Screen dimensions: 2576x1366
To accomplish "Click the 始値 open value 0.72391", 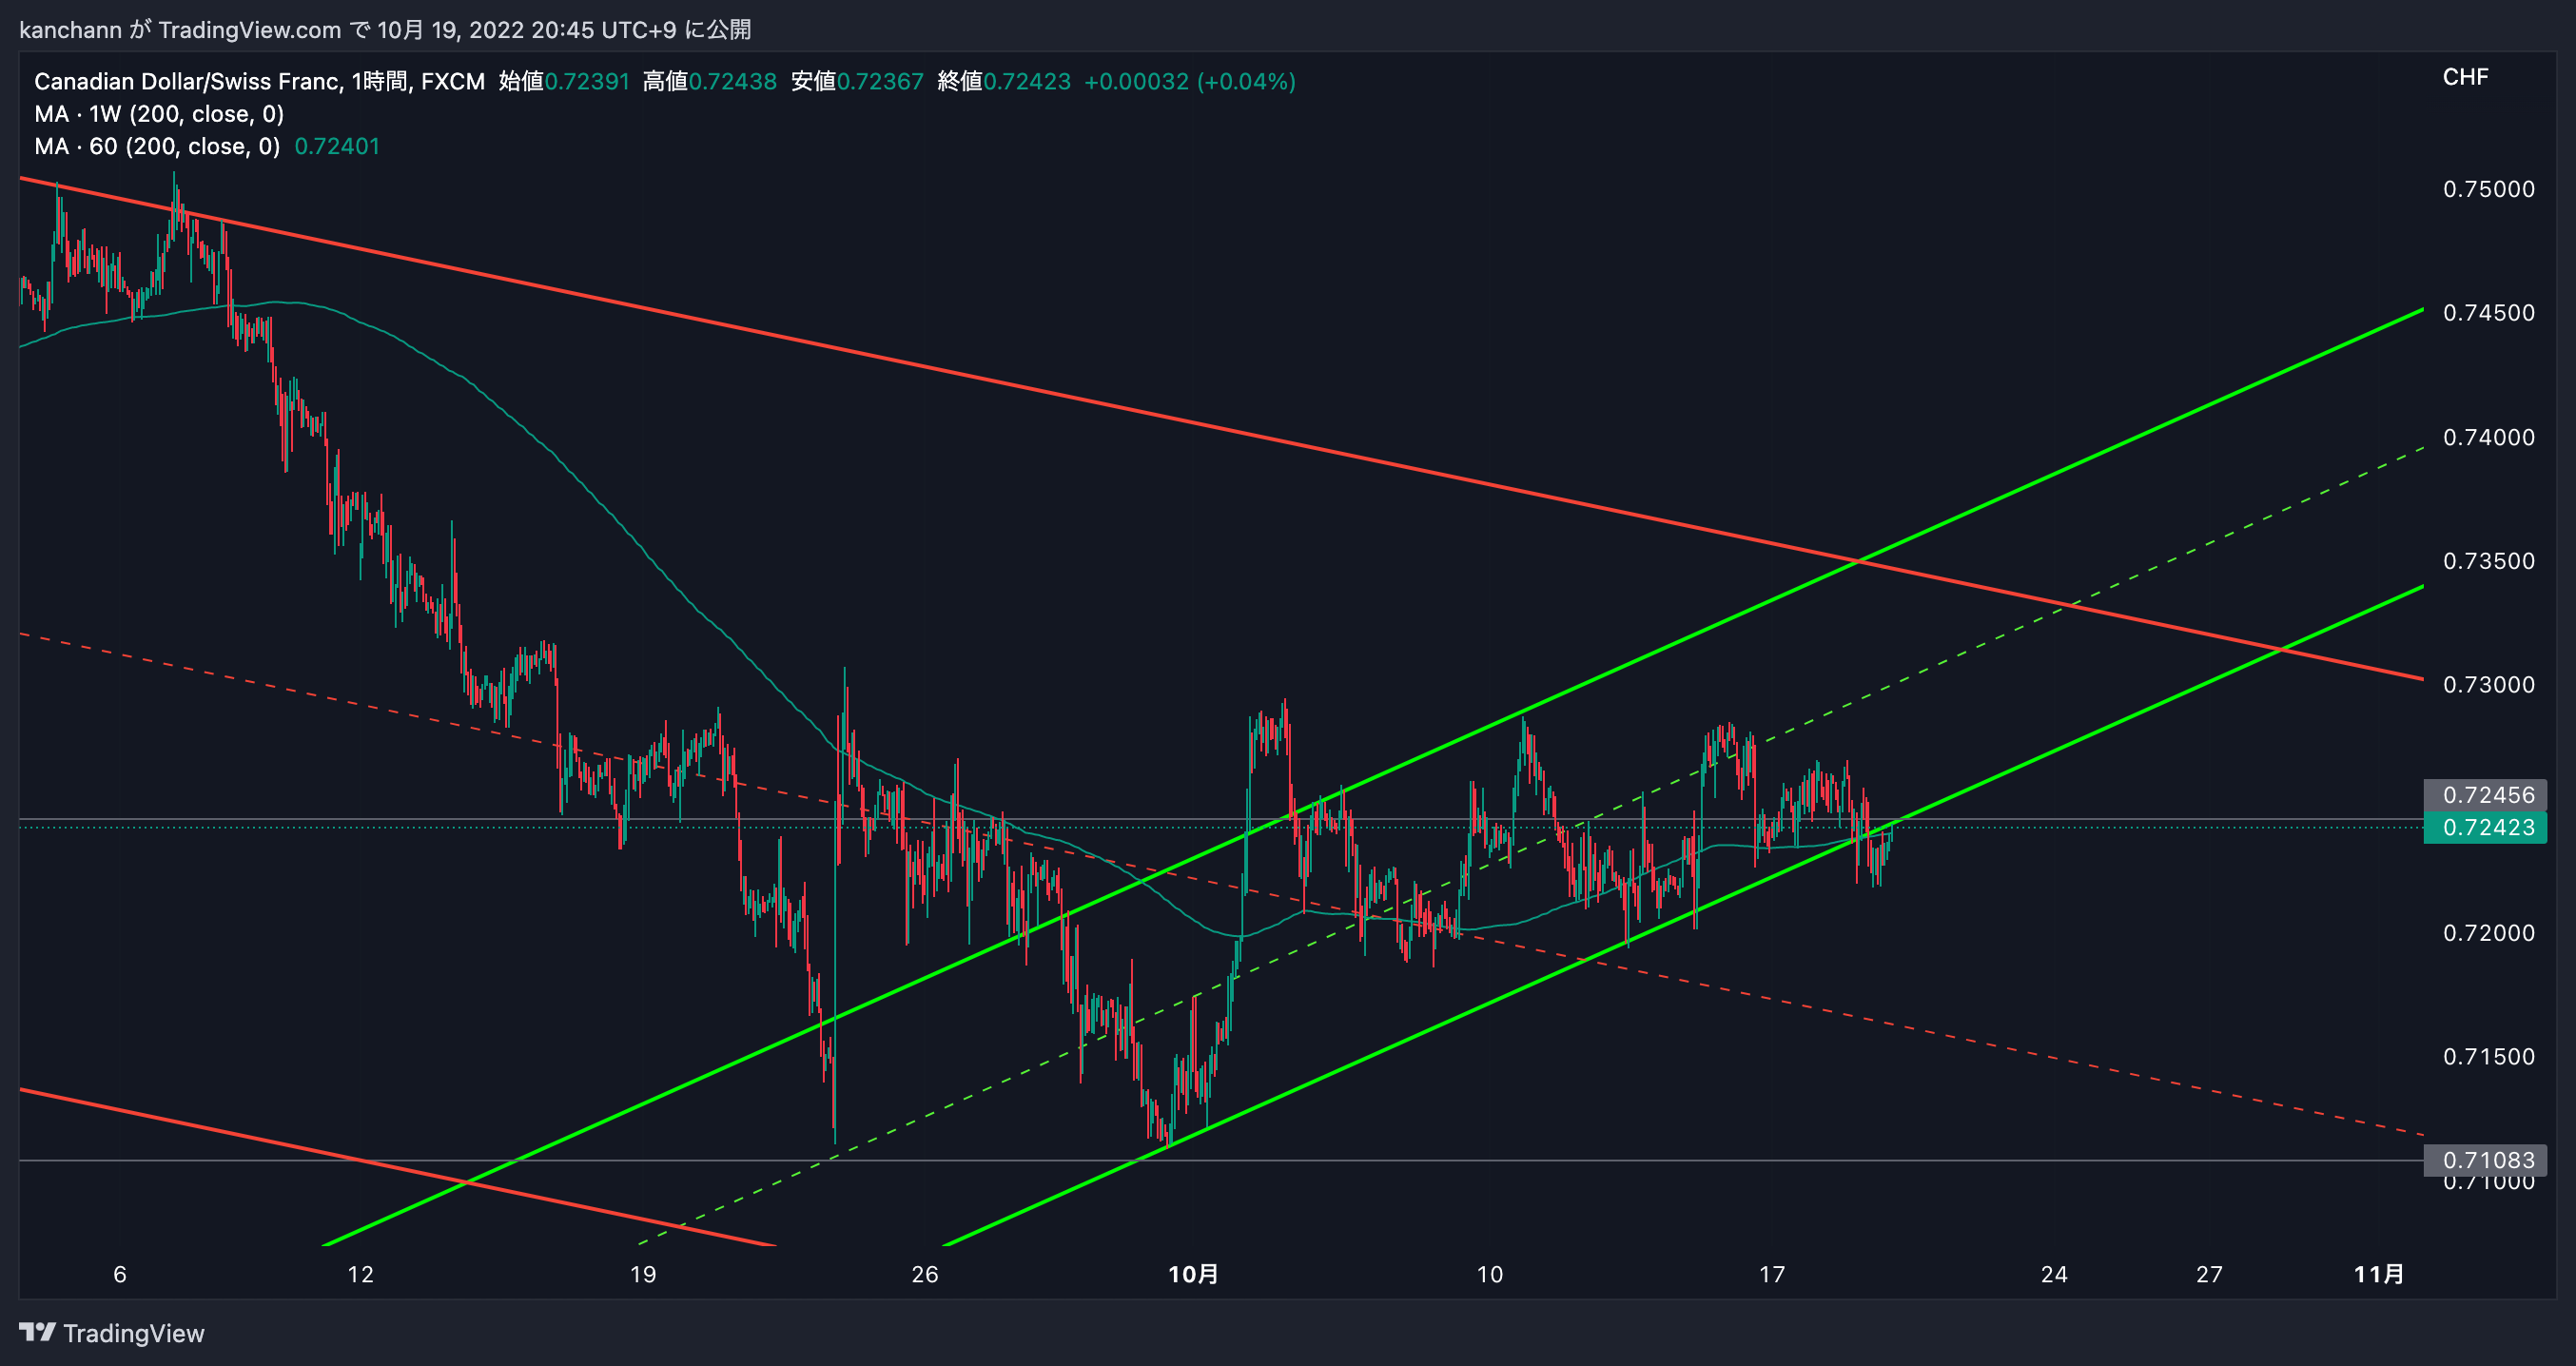I will pyautogui.click(x=588, y=81).
